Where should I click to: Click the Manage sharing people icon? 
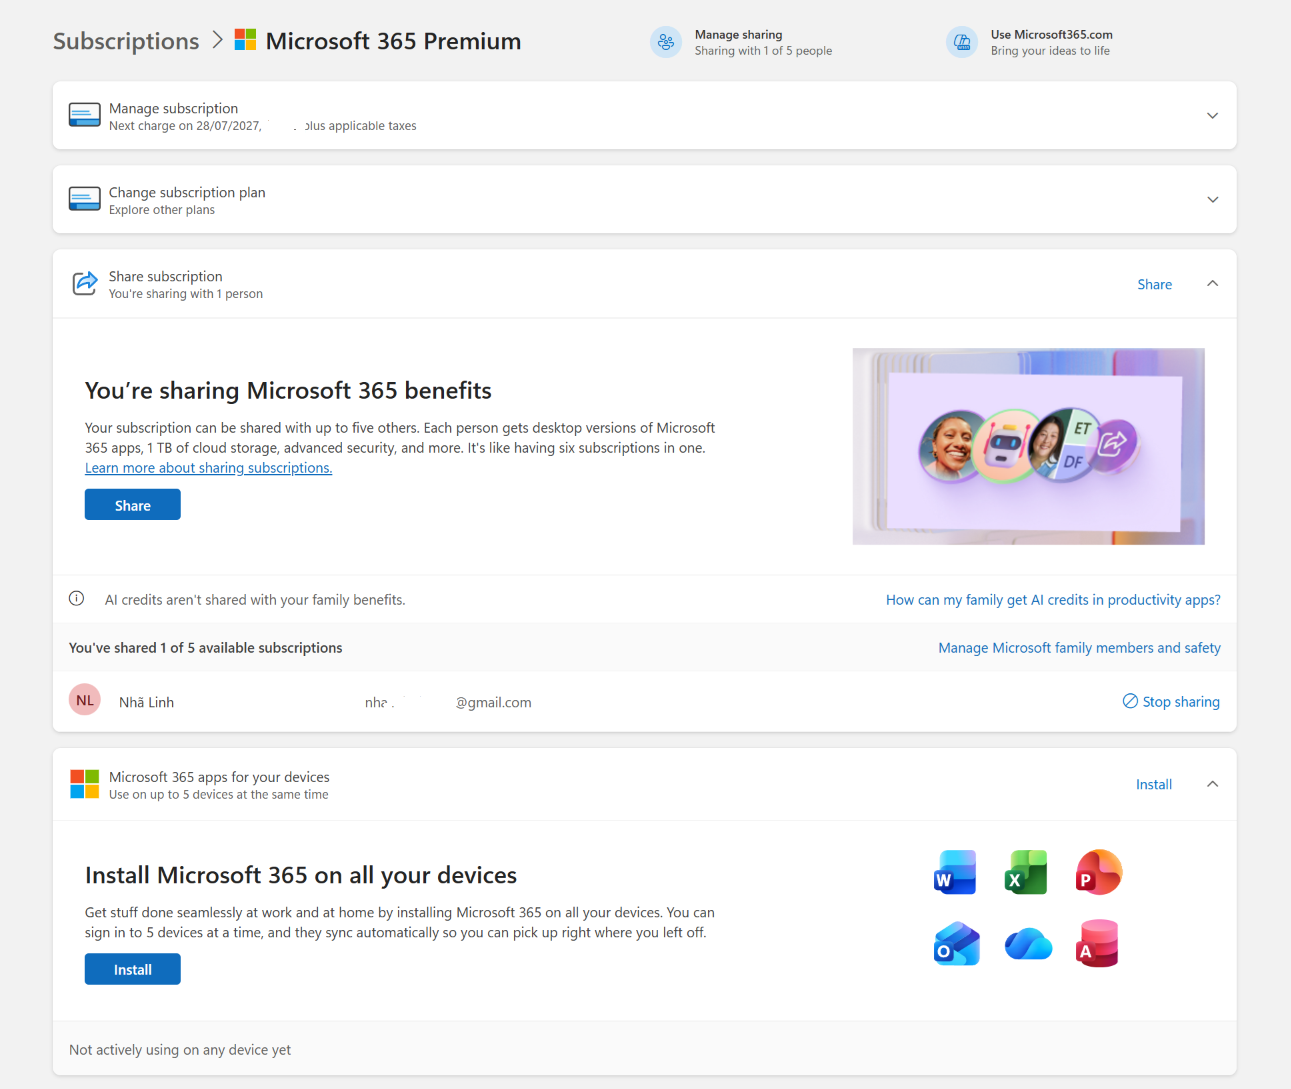click(x=666, y=42)
